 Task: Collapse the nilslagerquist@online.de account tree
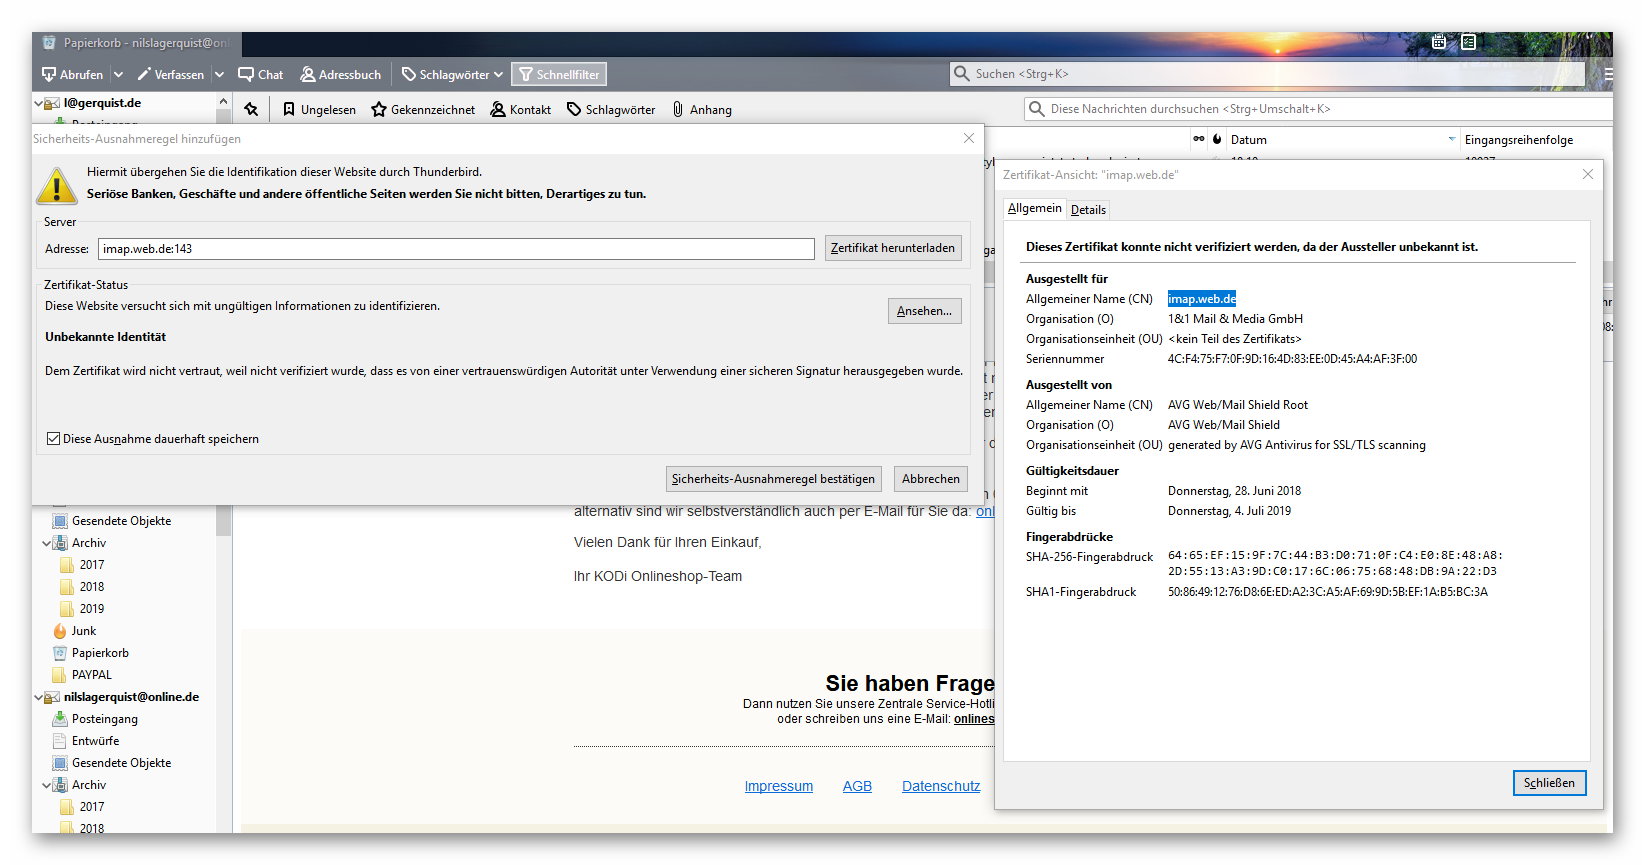point(40,697)
